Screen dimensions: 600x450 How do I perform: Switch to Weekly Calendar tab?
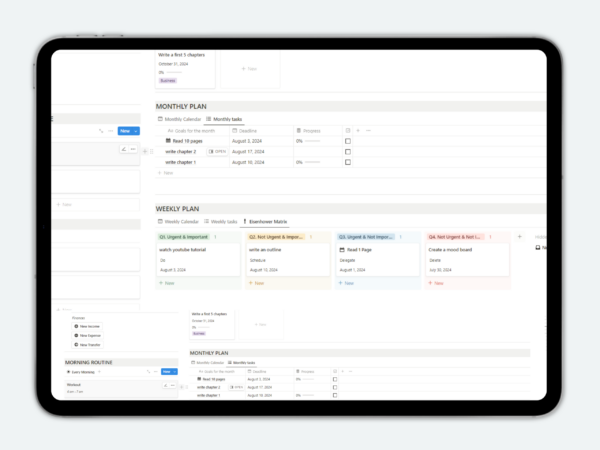(178, 222)
